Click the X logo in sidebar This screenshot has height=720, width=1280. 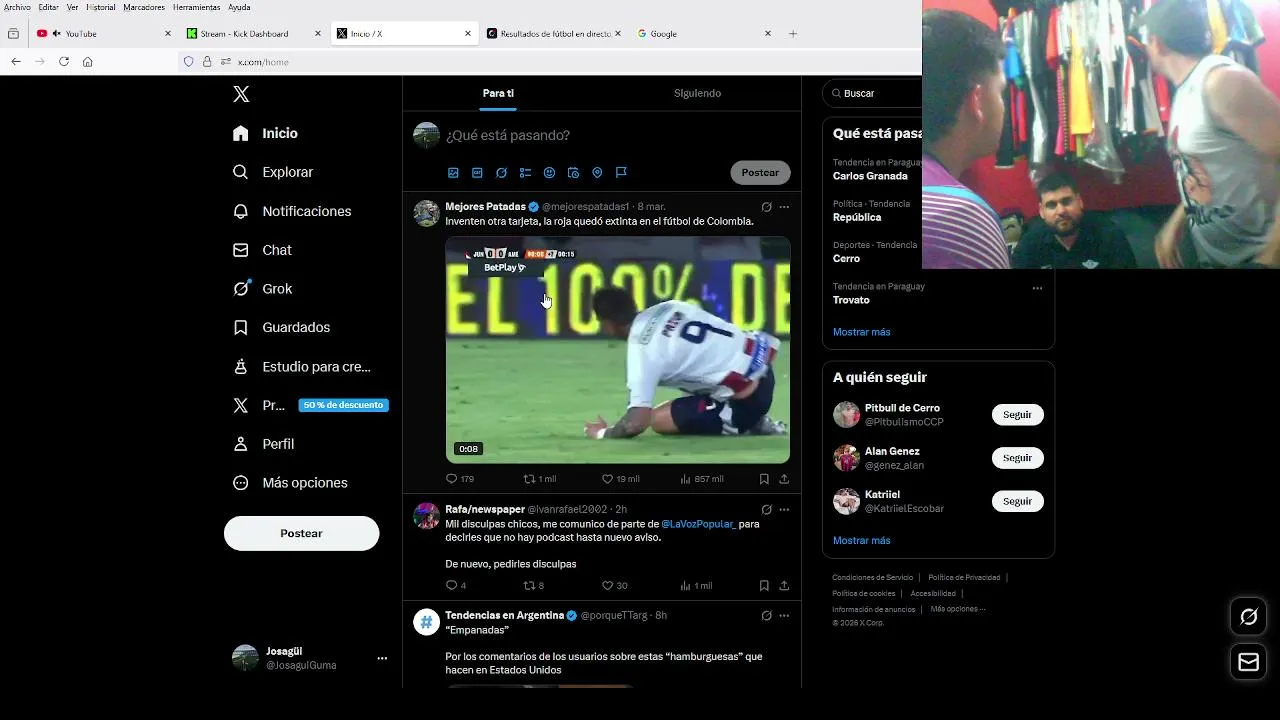[x=241, y=94]
